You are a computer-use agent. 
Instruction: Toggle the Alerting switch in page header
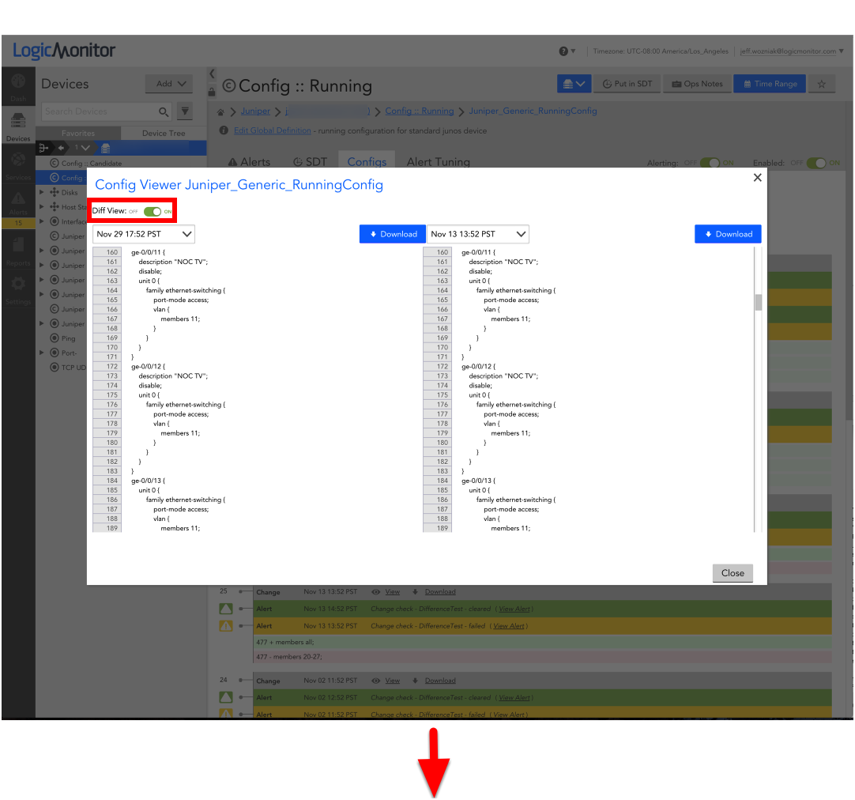pyautogui.click(x=710, y=163)
